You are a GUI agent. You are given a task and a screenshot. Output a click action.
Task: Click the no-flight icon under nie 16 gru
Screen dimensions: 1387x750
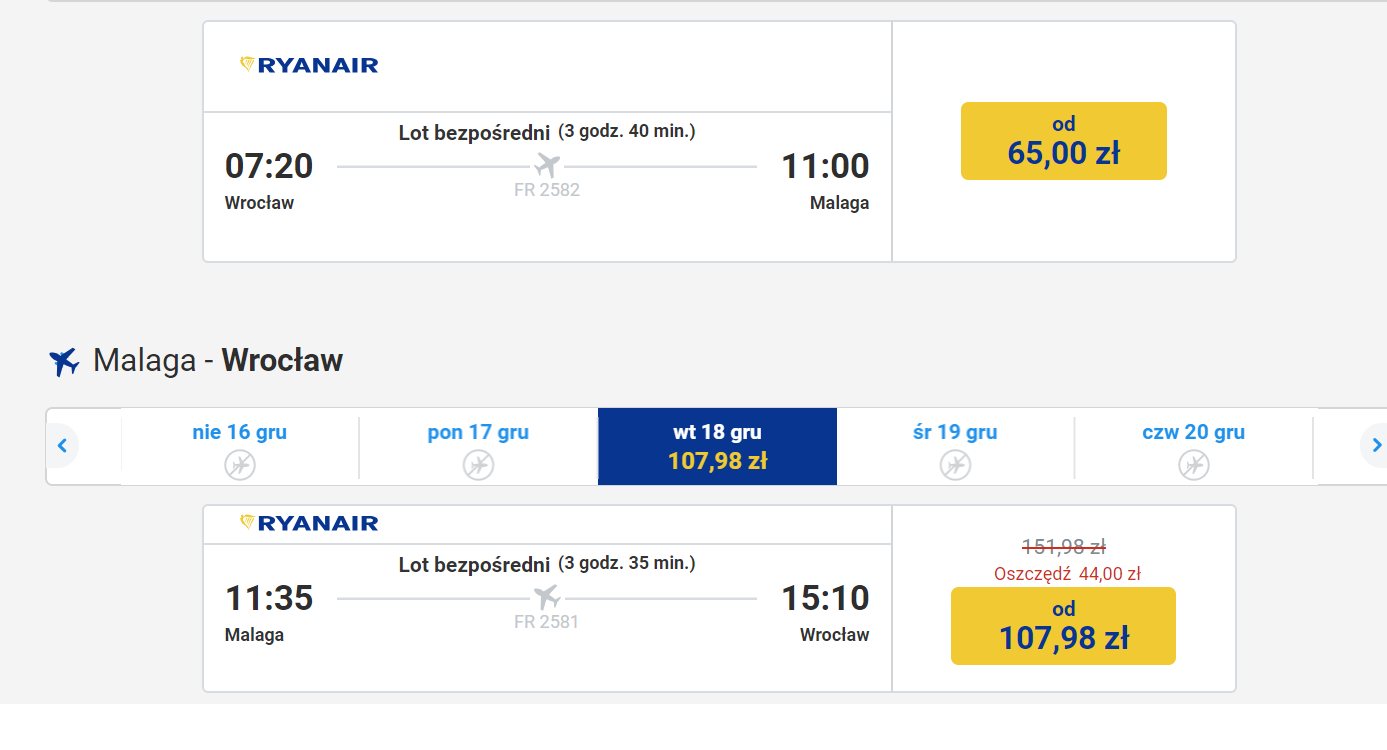click(240, 465)
